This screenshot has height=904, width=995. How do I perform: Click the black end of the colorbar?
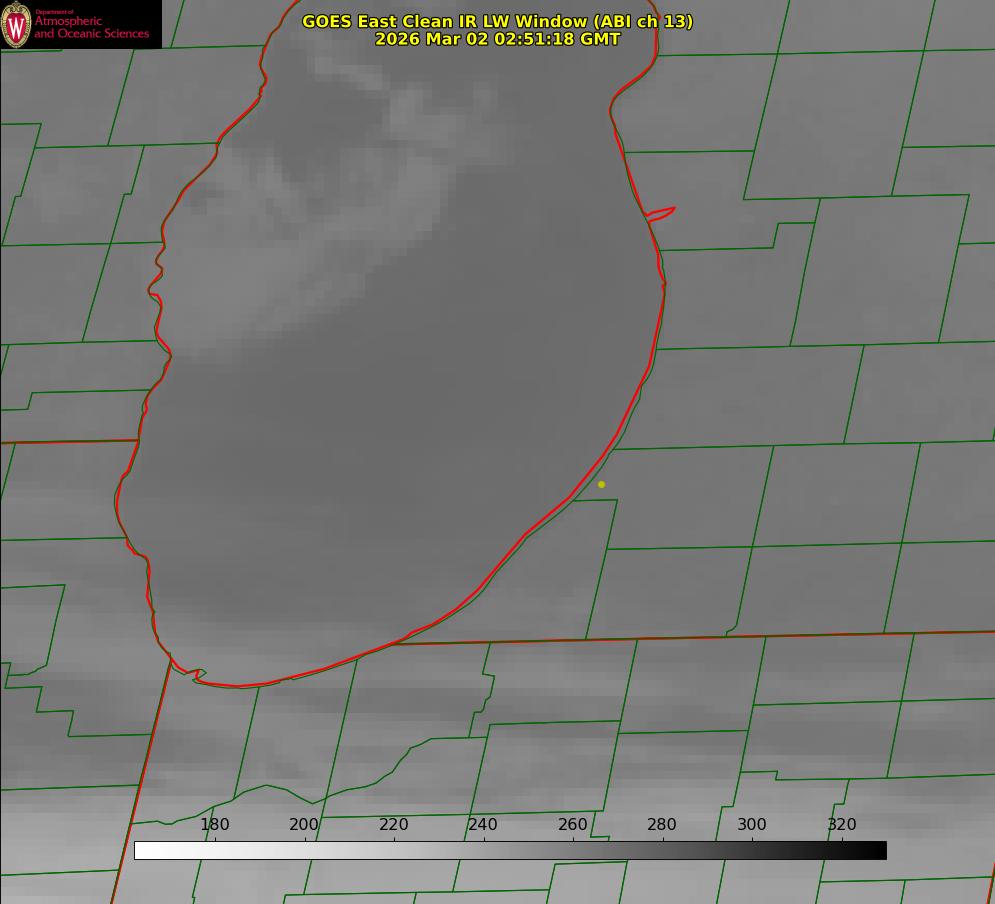pyautogui.click(x=878, y=850)
